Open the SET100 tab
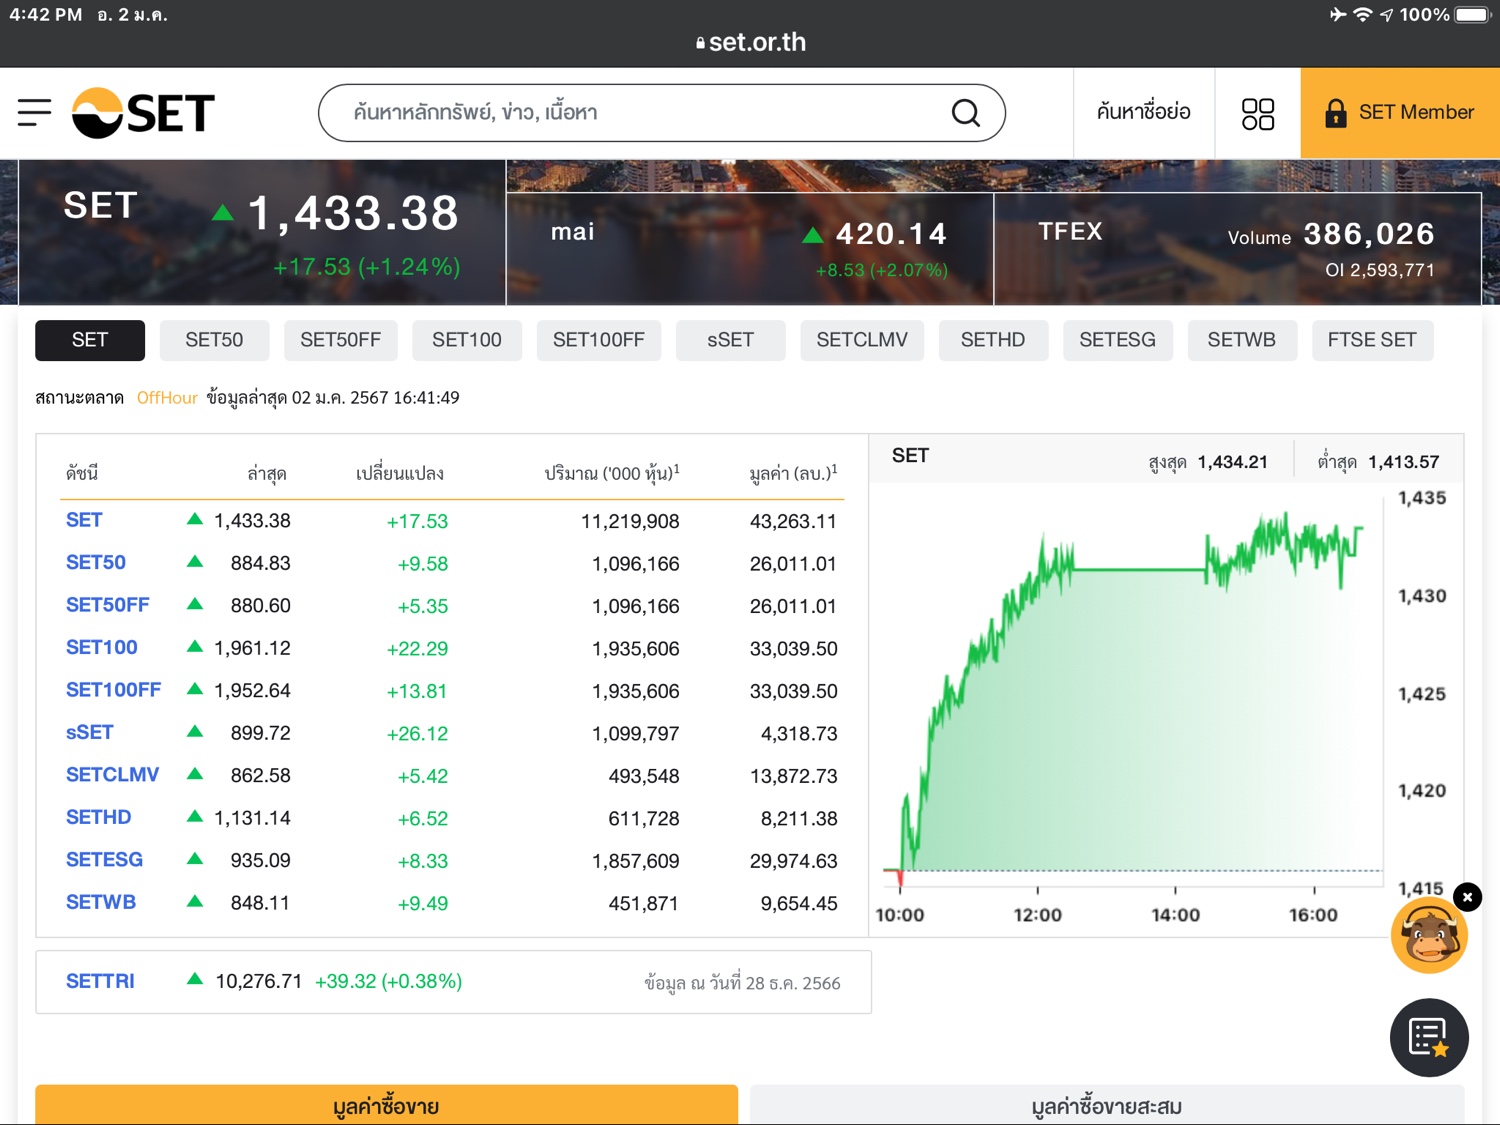Image resolution: width=1500 pixels, height=1125 pixels. click(467, 340)
